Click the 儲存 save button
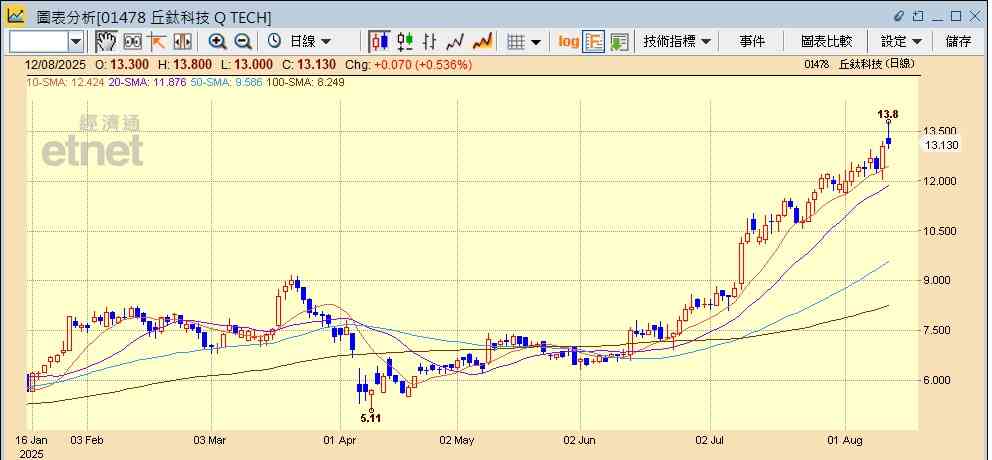 [x=958, y=42]
